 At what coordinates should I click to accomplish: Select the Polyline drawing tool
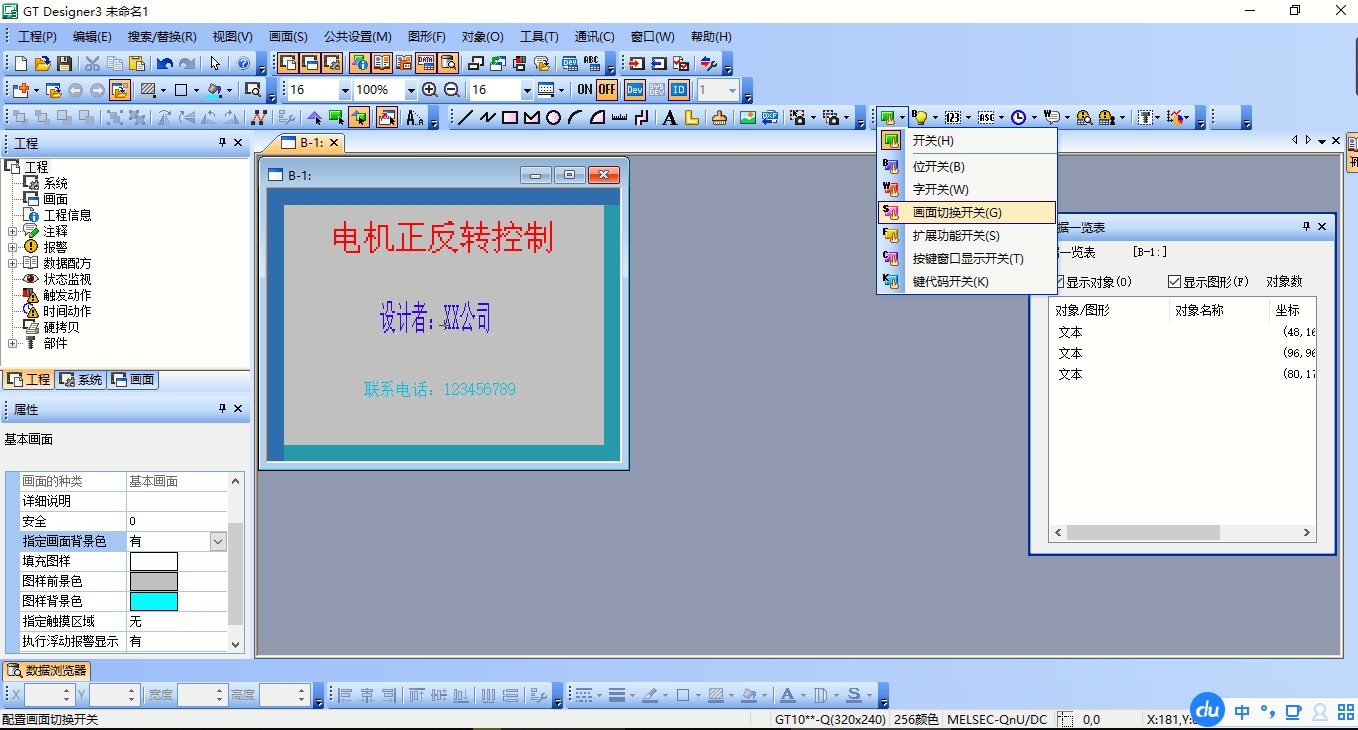pyautogui.click(x=487, y=118)
